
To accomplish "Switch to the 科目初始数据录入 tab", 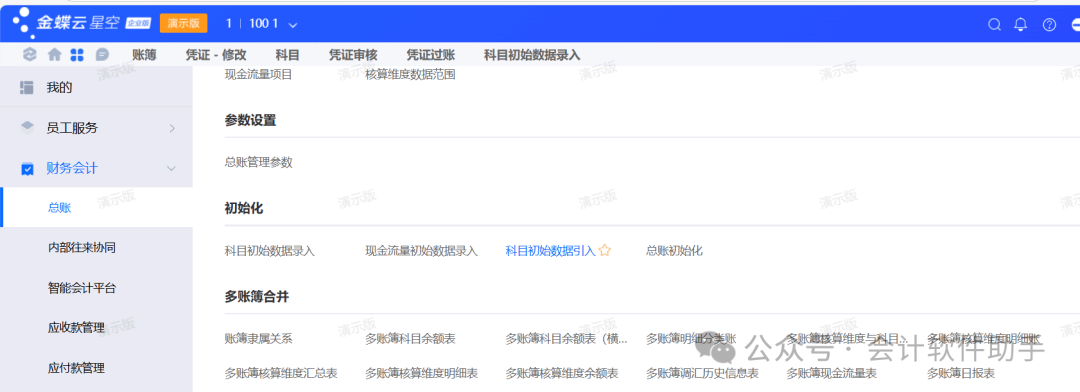I will pyautogui.click(x=532, y=55).
